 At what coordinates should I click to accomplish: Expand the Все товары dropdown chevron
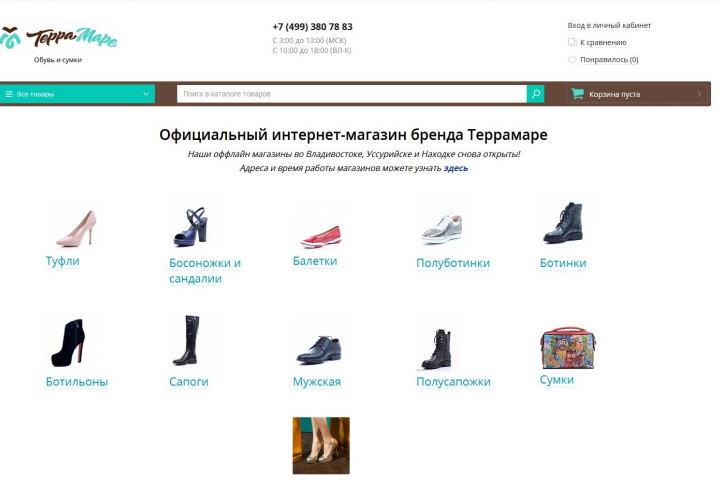(146, 94)
